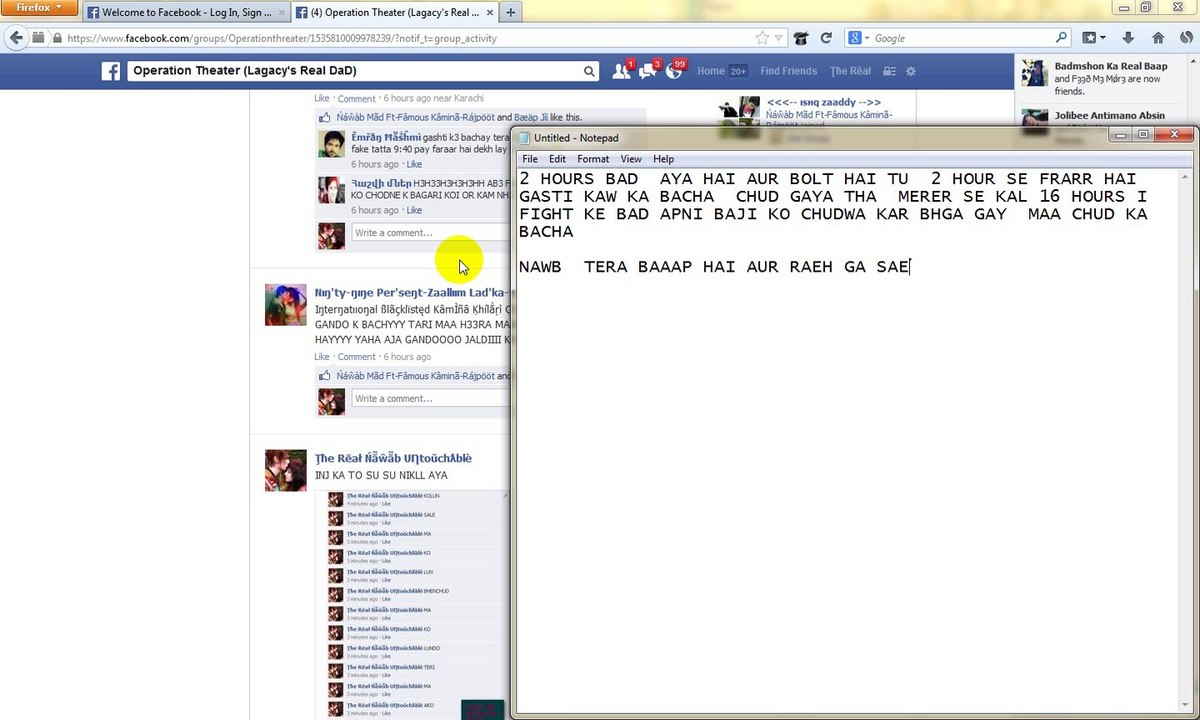1200x720 pixels.
Task: Open the Facebook settings gear icon
Action: 911,71
